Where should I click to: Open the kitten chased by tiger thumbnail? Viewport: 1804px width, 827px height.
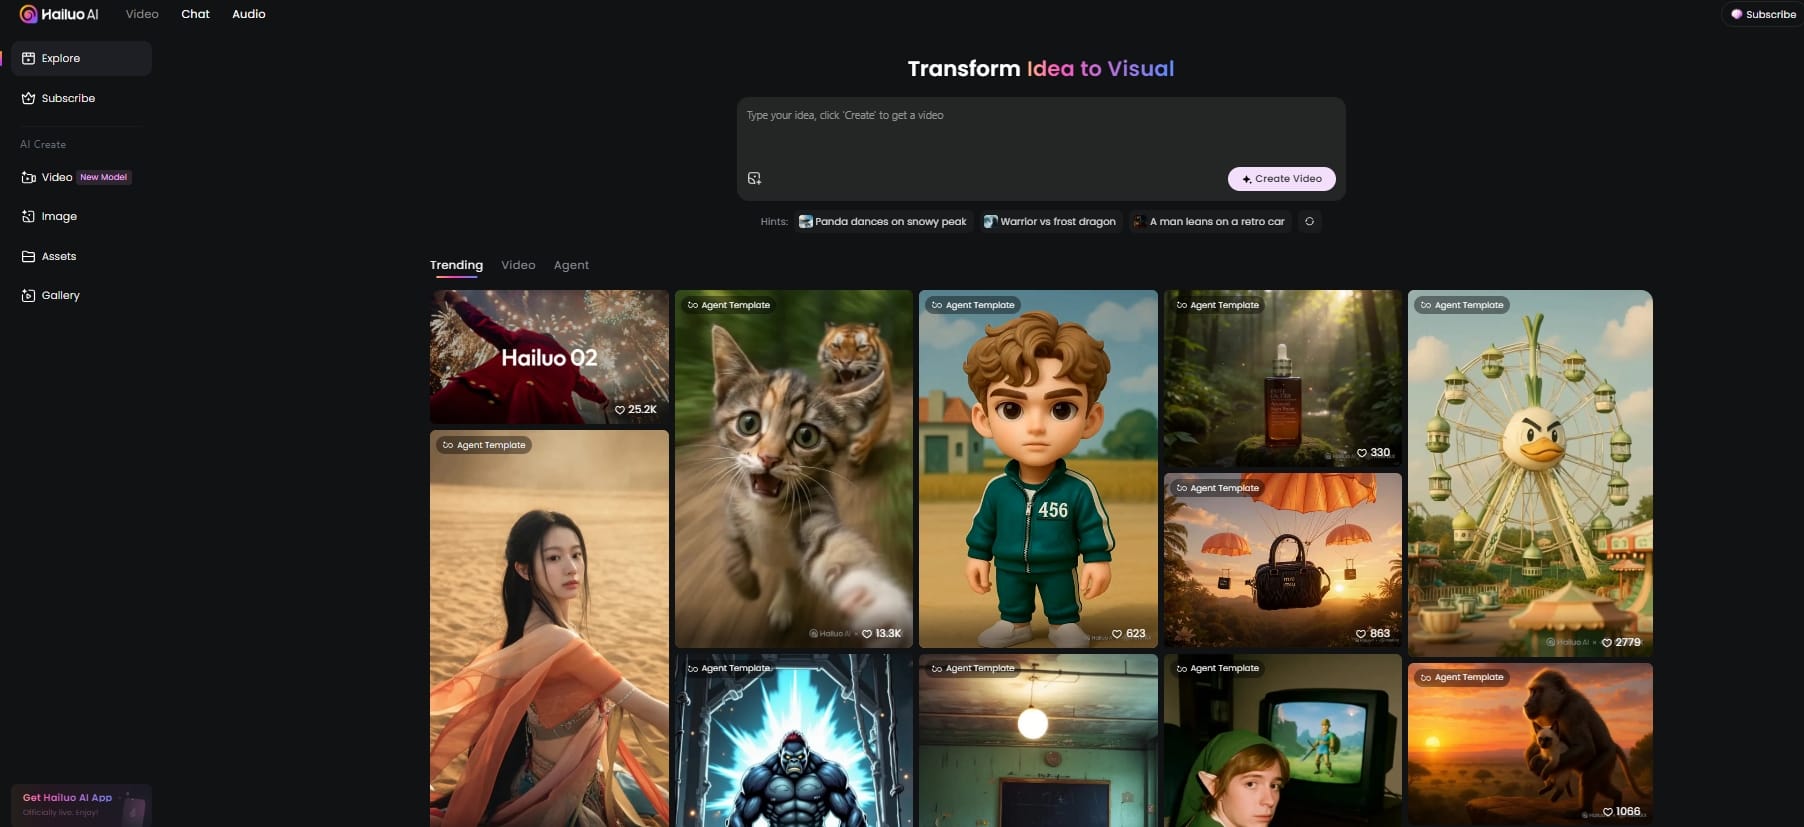794,468
